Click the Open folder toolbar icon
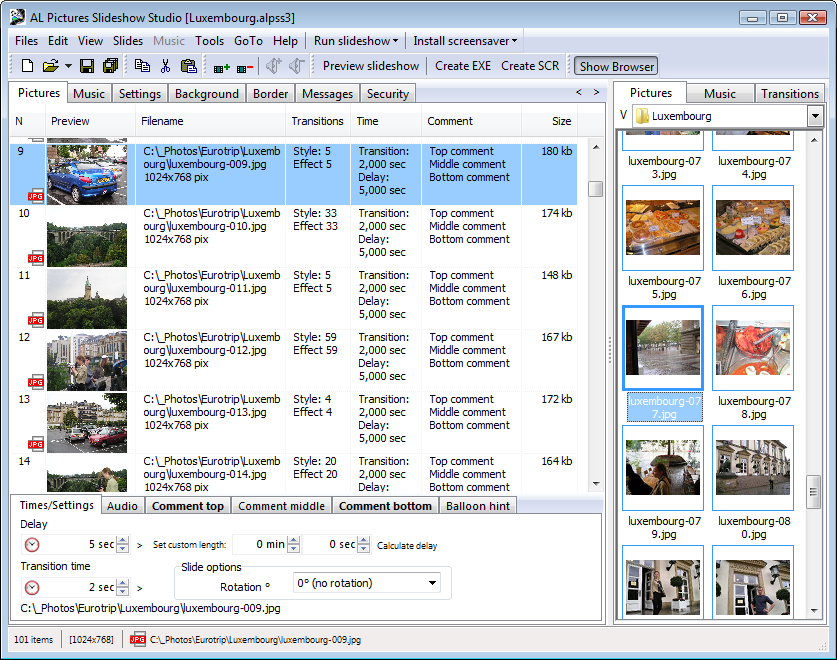 (x=50, y=66)
